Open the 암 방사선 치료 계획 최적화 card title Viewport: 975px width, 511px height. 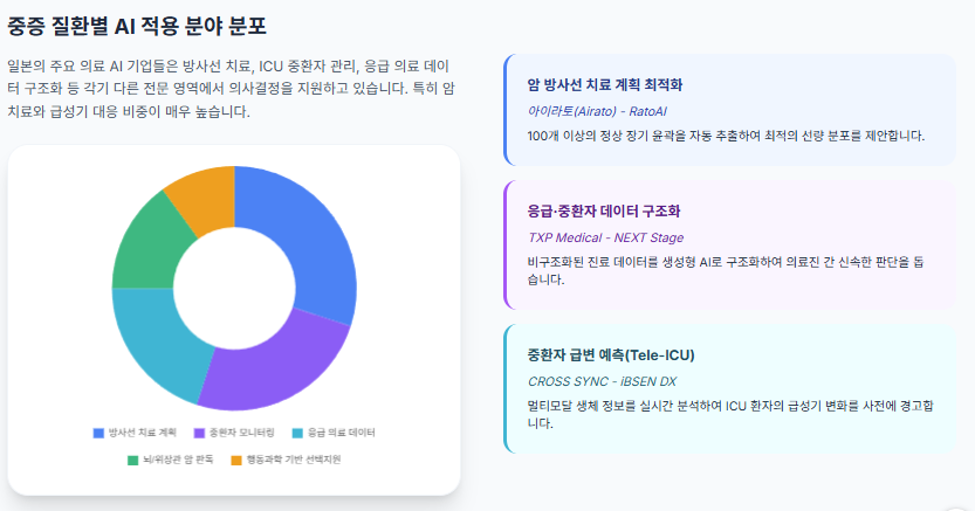tap(604, 85)
